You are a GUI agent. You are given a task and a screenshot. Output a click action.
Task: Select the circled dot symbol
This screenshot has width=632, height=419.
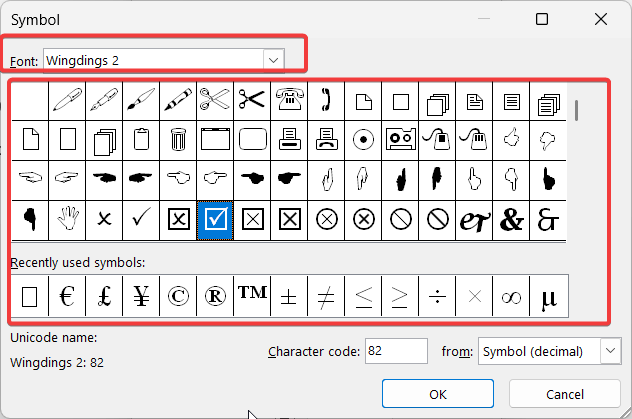[363, 140]
